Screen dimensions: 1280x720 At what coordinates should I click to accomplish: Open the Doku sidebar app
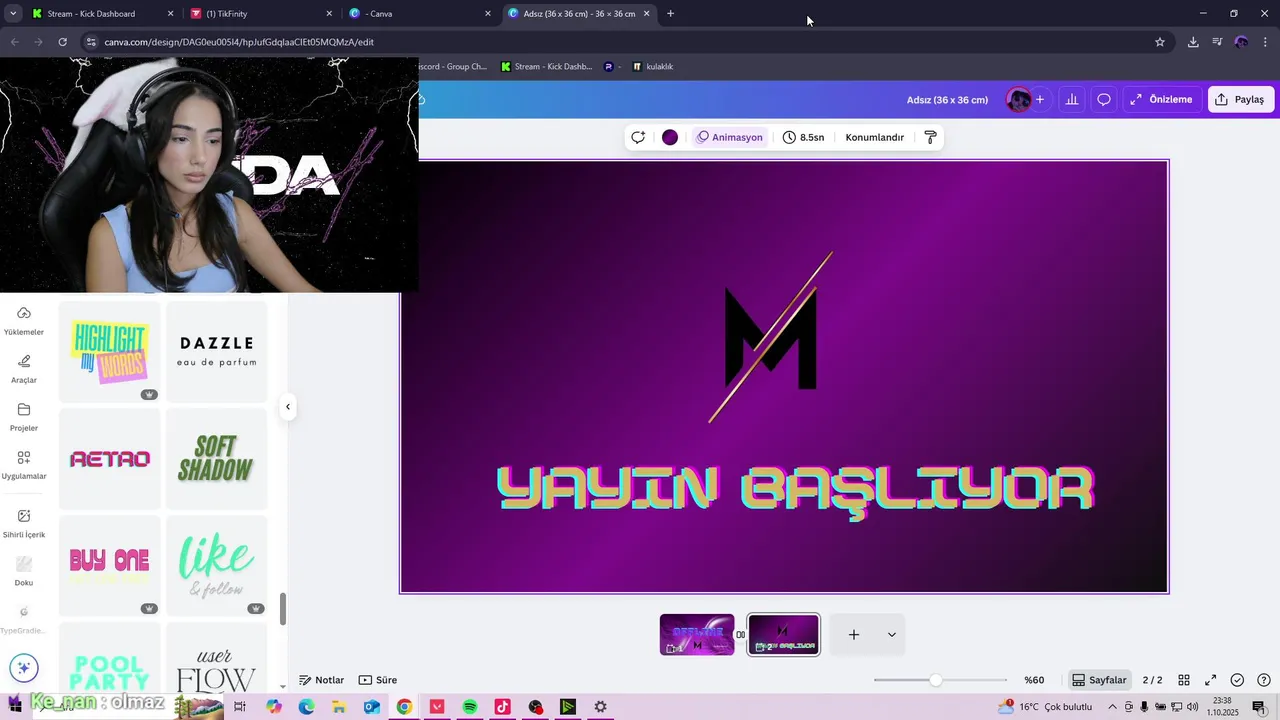pos(24,571)
